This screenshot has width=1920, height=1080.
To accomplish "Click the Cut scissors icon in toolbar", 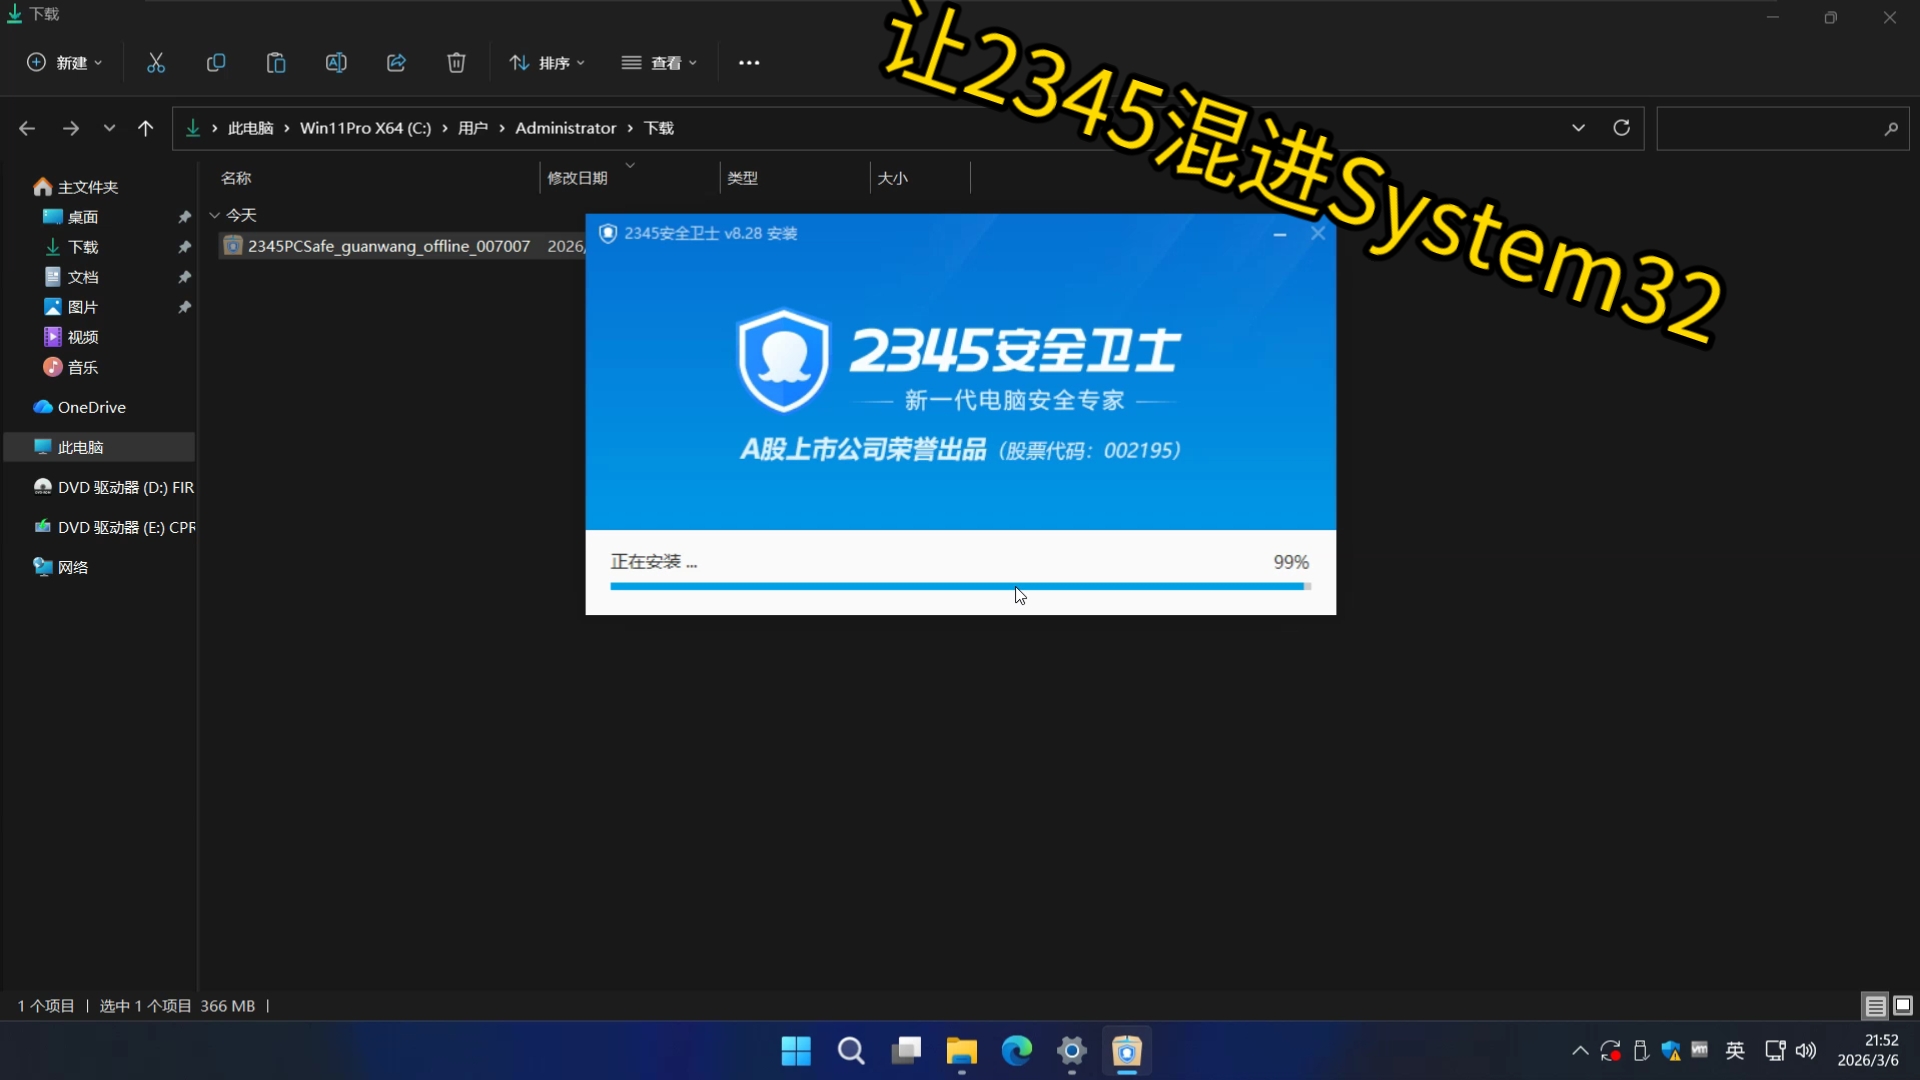I will 156,63.
